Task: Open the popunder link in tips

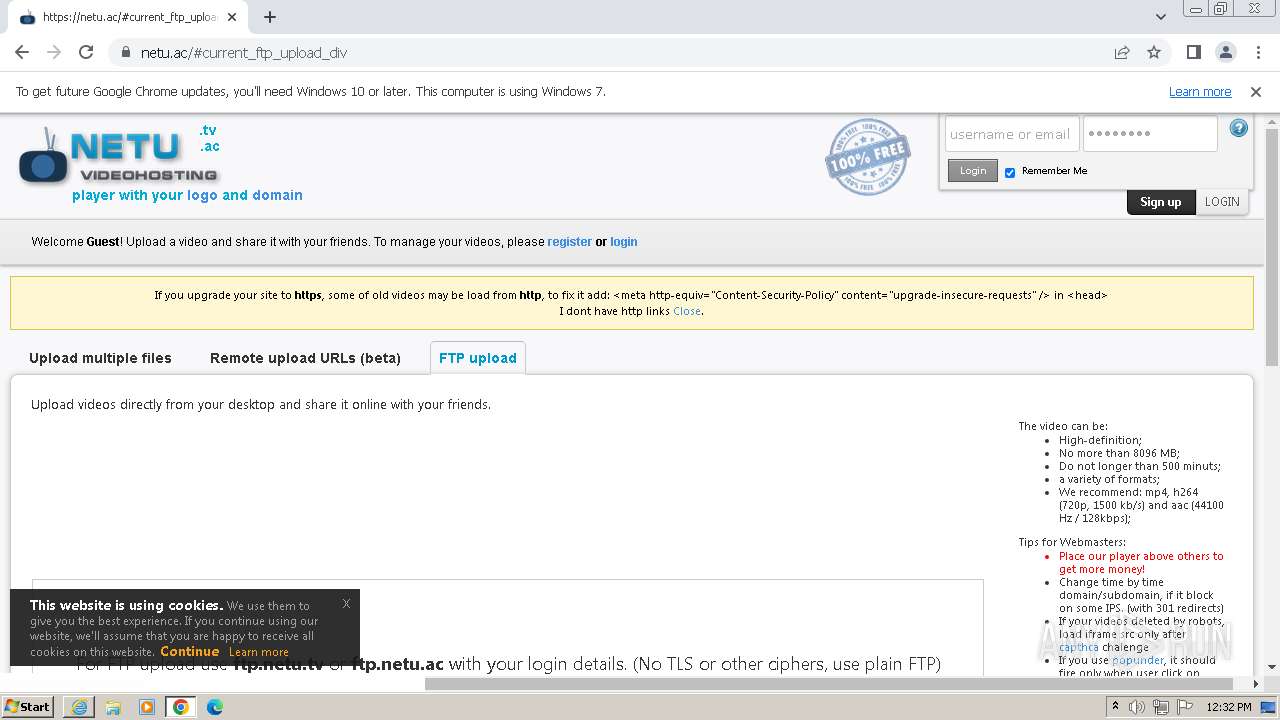Action: click(x=1138, y=660)
